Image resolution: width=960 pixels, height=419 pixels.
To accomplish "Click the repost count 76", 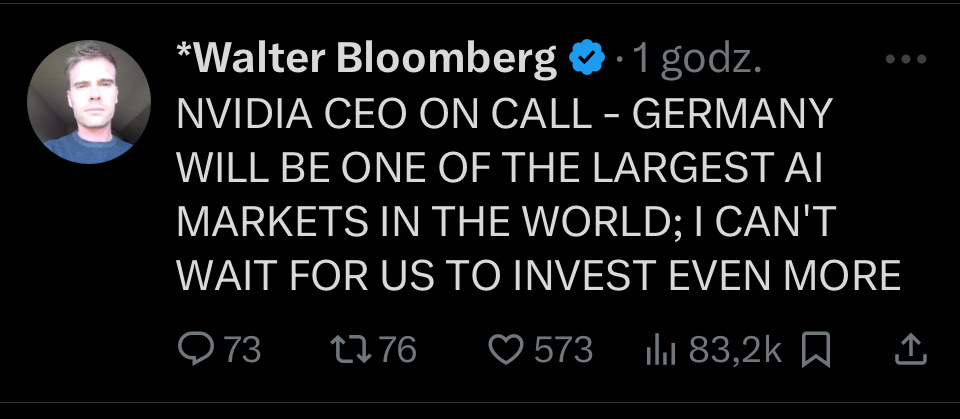I will (x=397, y=349).
